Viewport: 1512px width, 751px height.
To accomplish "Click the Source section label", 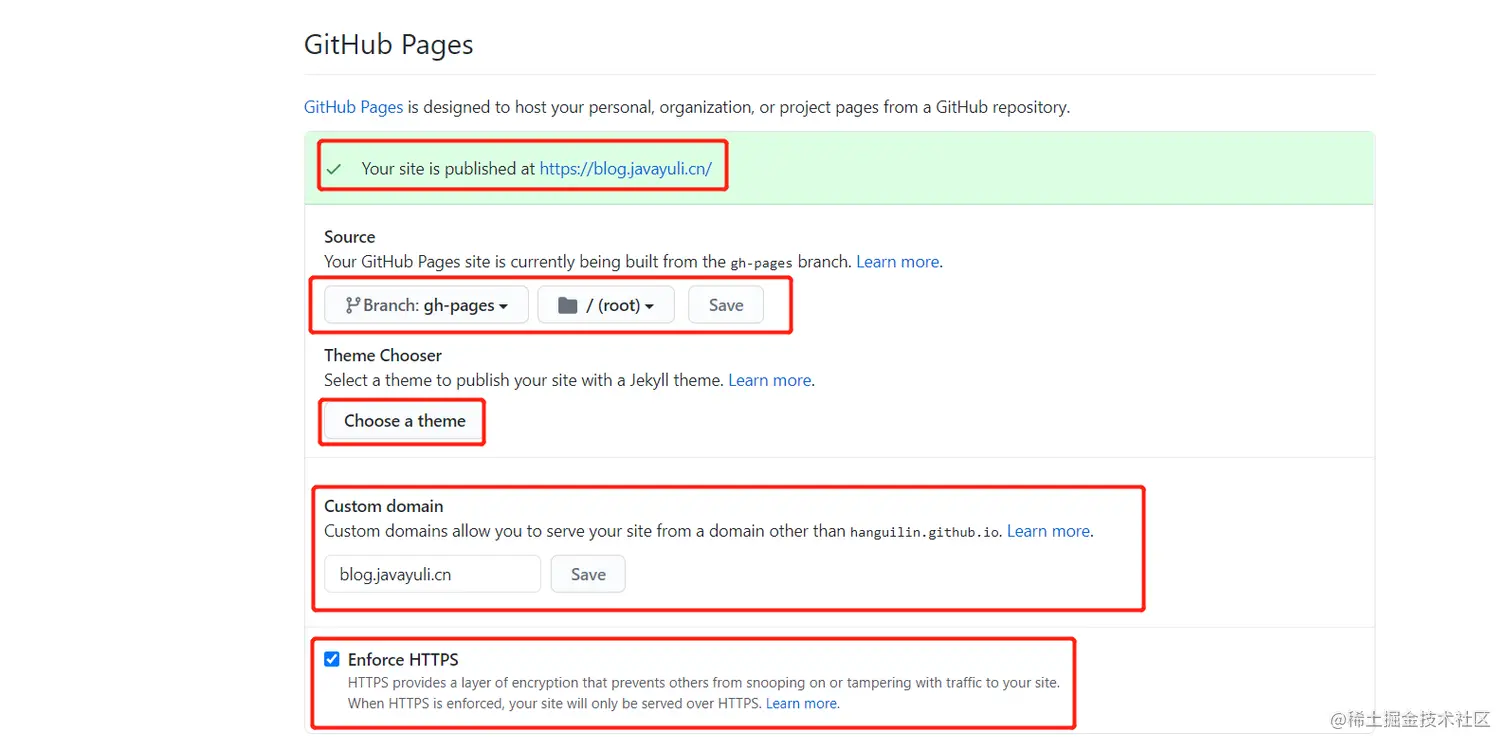I will (350, 237).
